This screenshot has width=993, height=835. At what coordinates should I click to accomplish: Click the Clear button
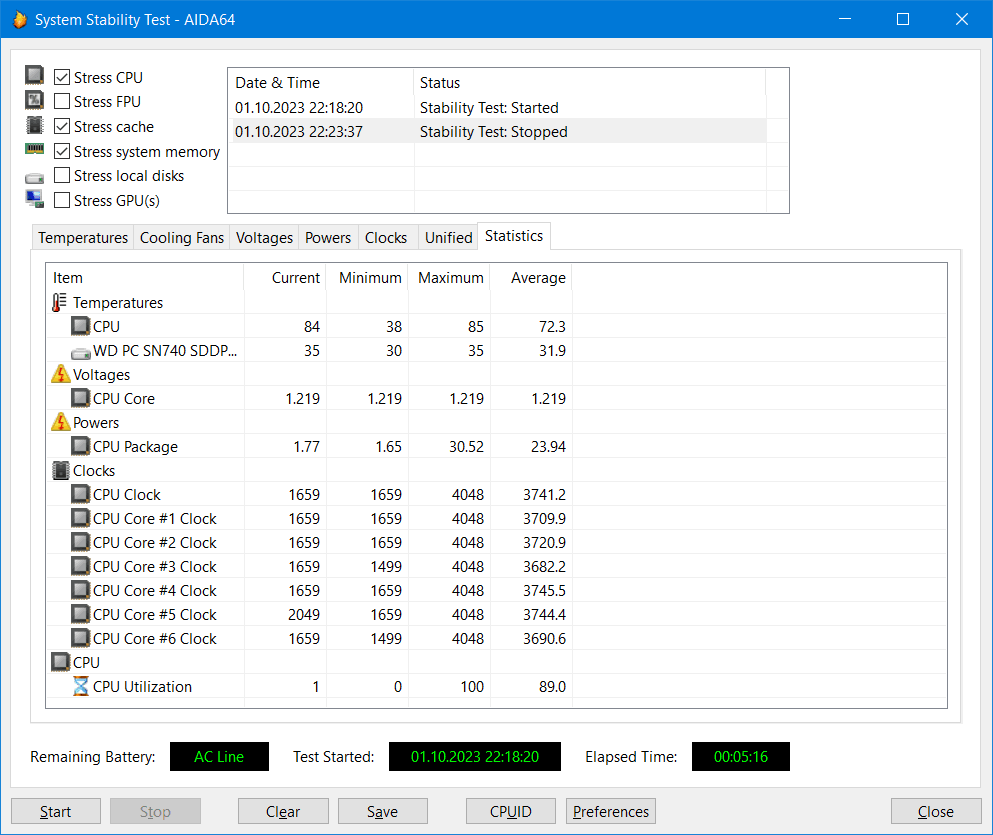283,812
